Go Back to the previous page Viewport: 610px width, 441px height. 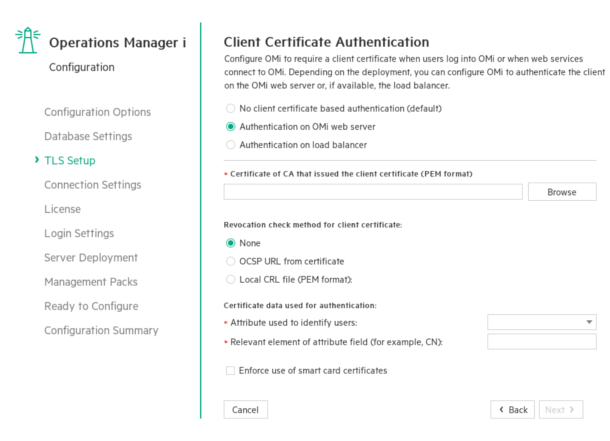(x=512, y=410)
